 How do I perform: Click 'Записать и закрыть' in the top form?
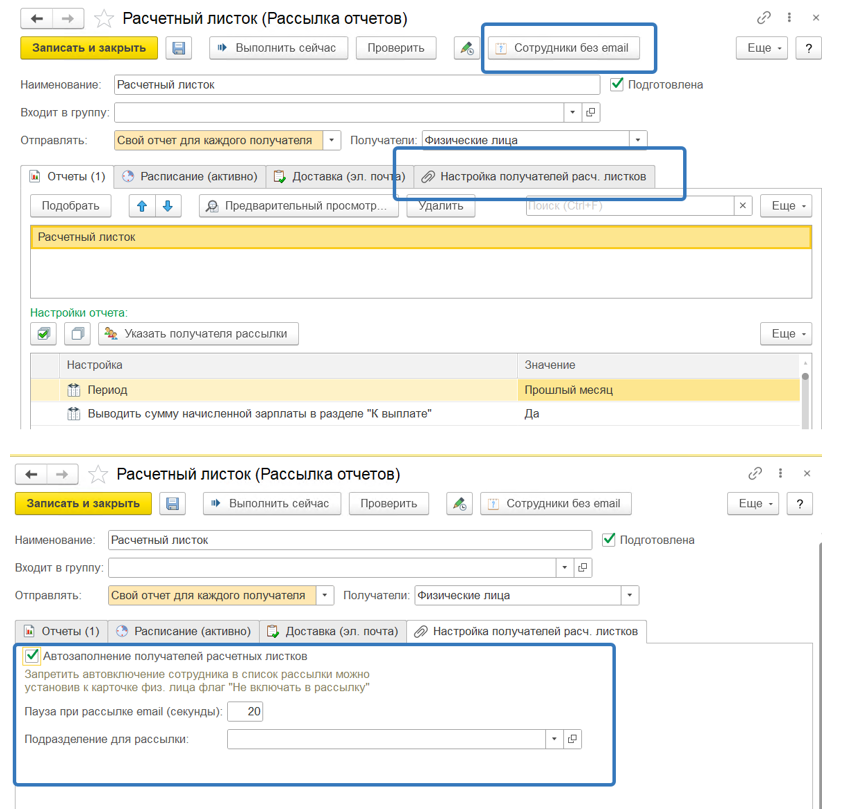tap(89, 48)
